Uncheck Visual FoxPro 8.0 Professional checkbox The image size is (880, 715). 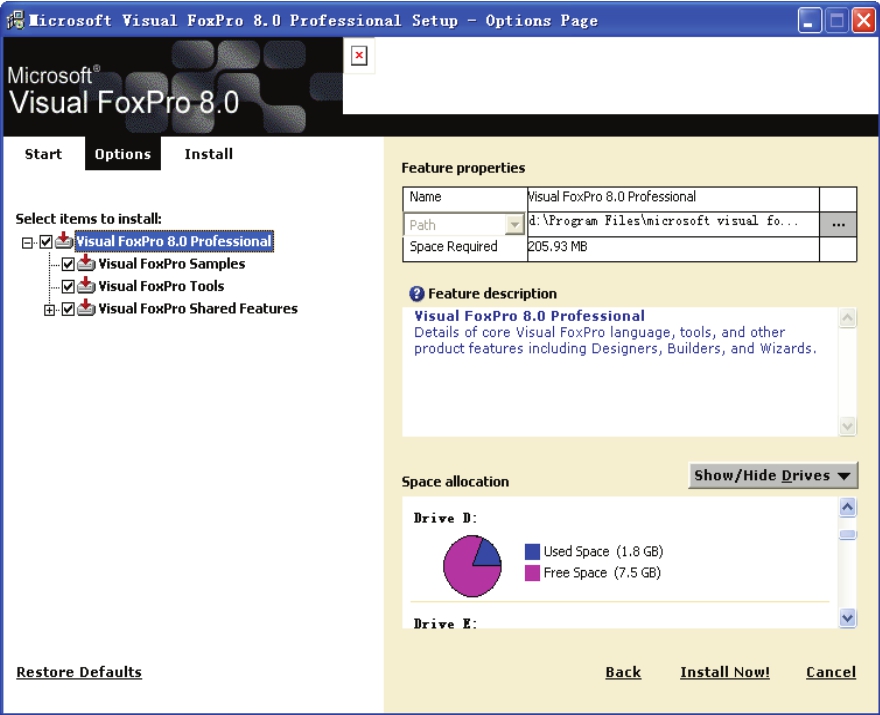[46, 242]
